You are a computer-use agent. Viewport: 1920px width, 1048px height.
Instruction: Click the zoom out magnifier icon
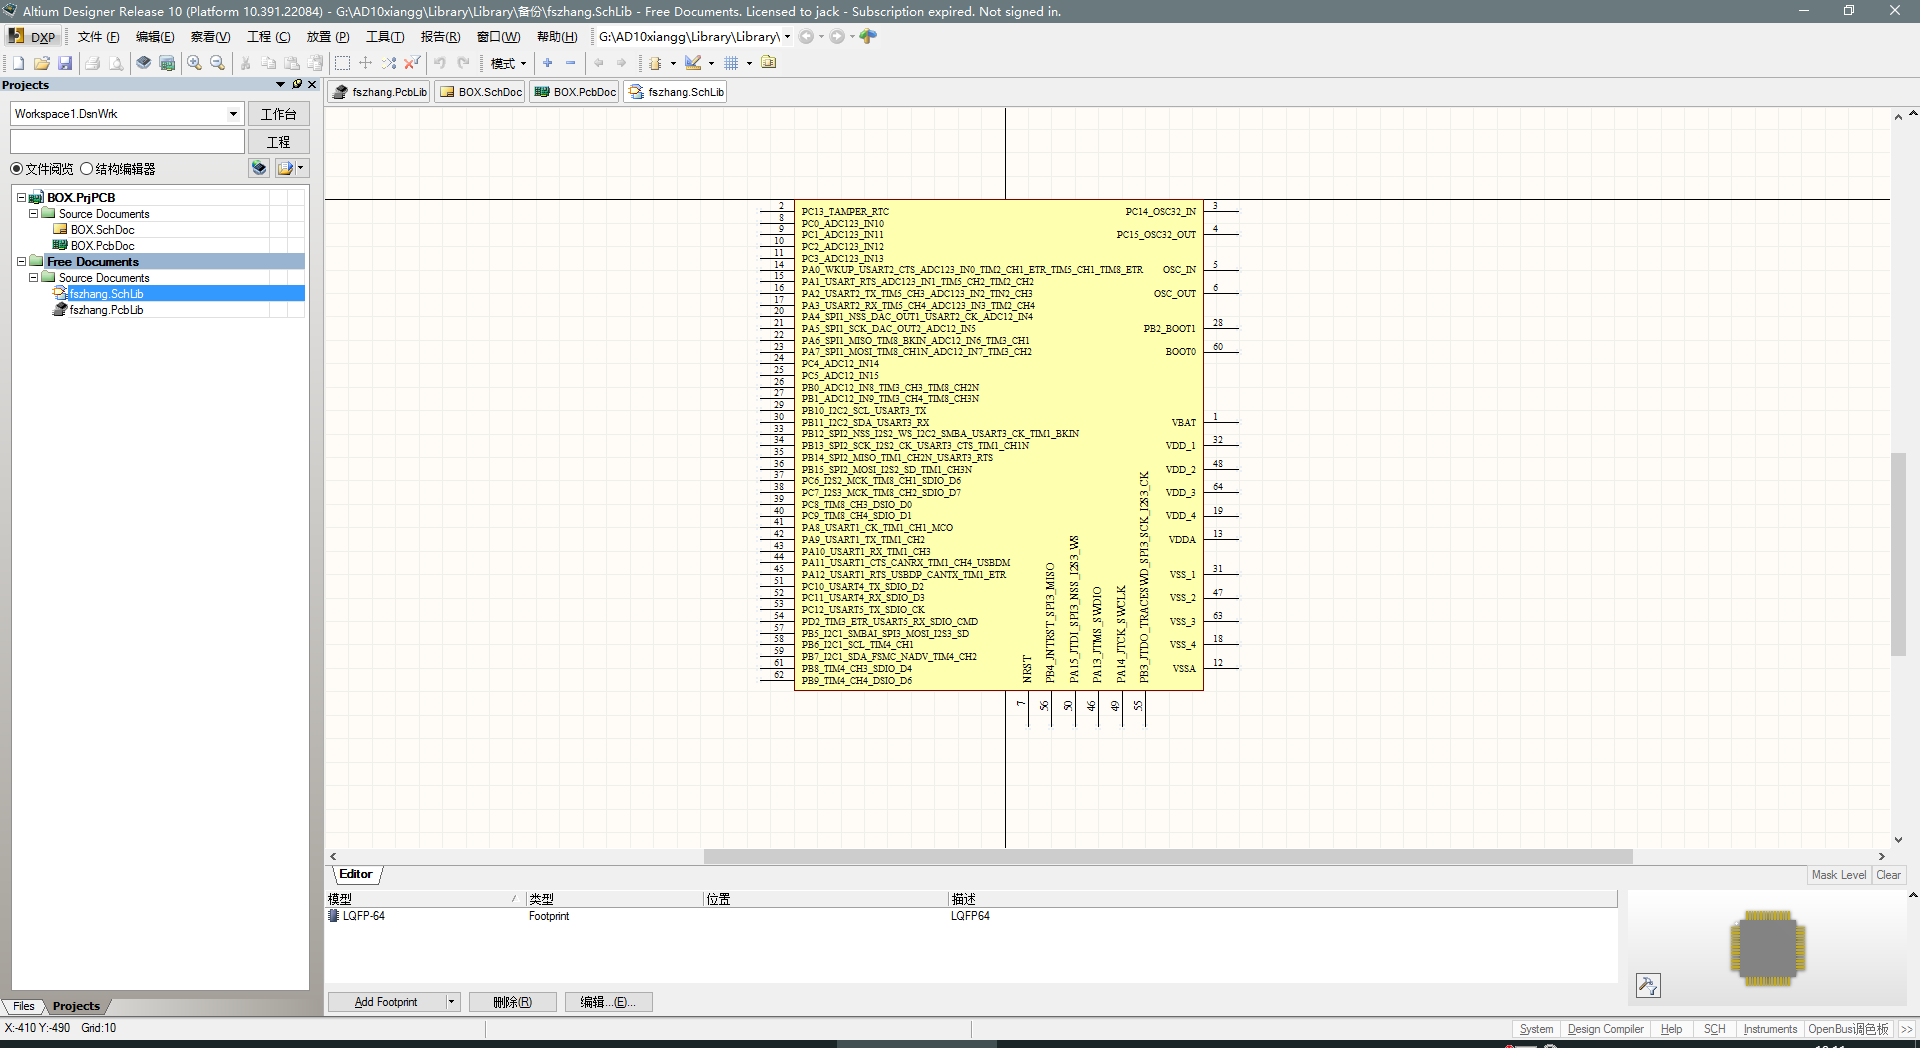217,63
